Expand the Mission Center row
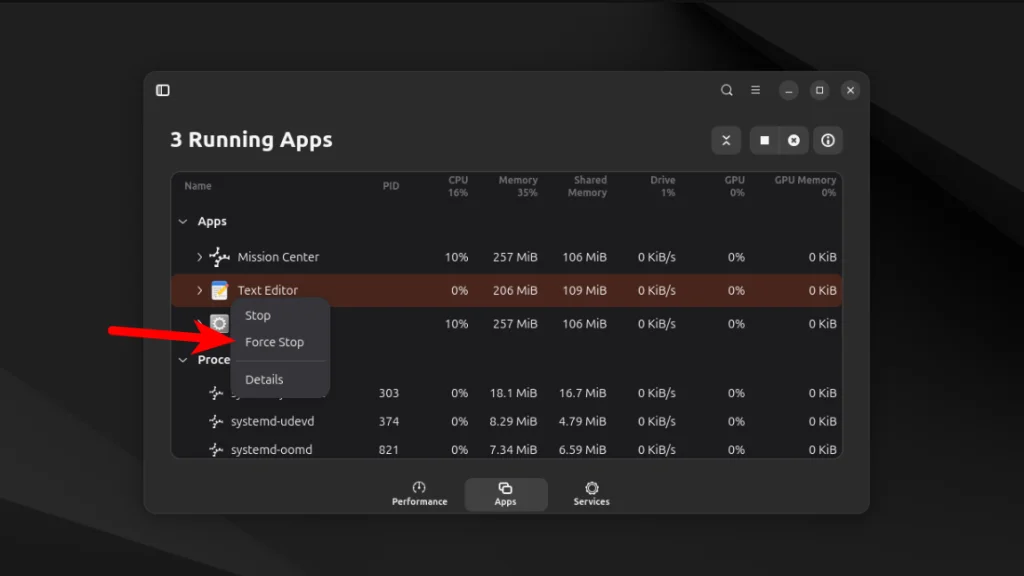 point(199,257)
